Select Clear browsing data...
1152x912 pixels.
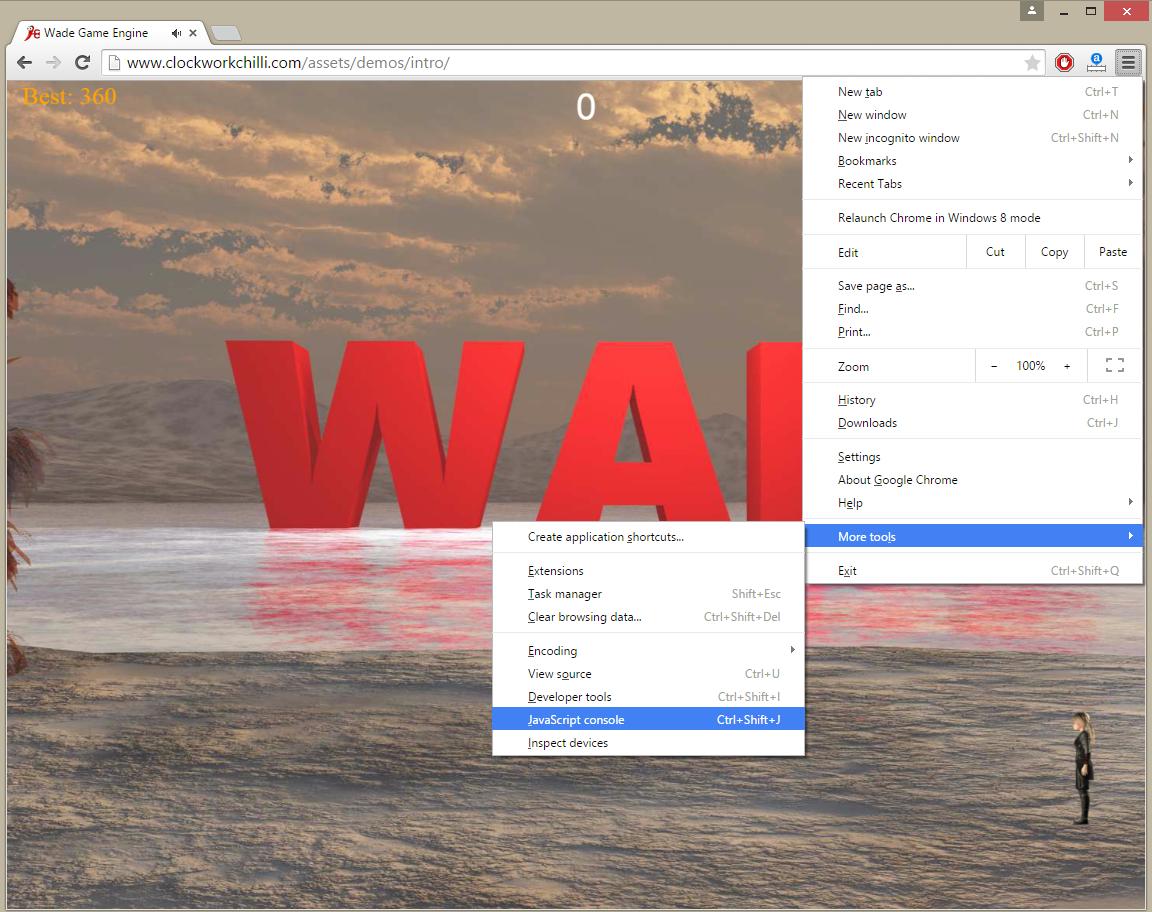tap(648, 617)
